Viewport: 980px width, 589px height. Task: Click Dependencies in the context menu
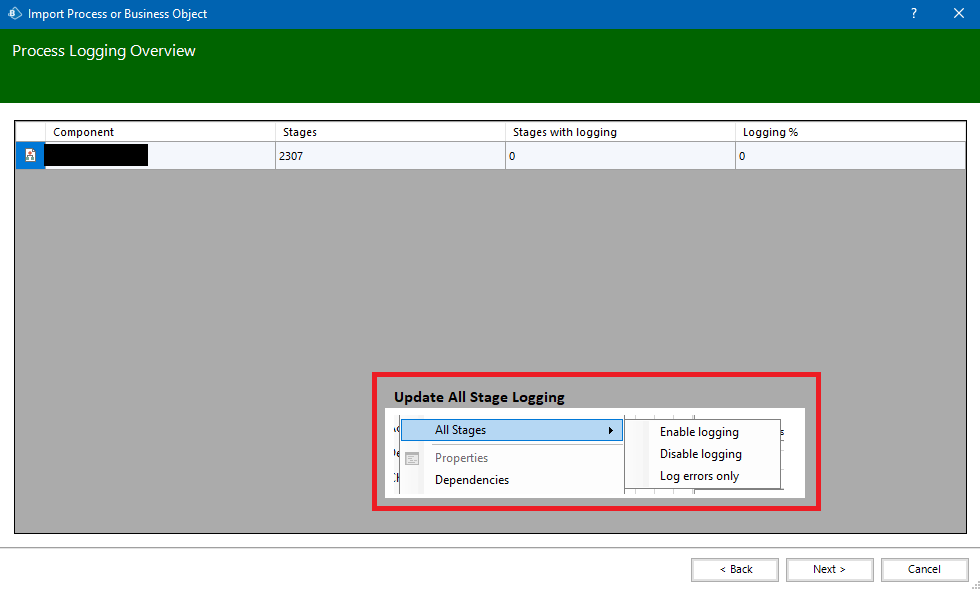tap(471, 480)
